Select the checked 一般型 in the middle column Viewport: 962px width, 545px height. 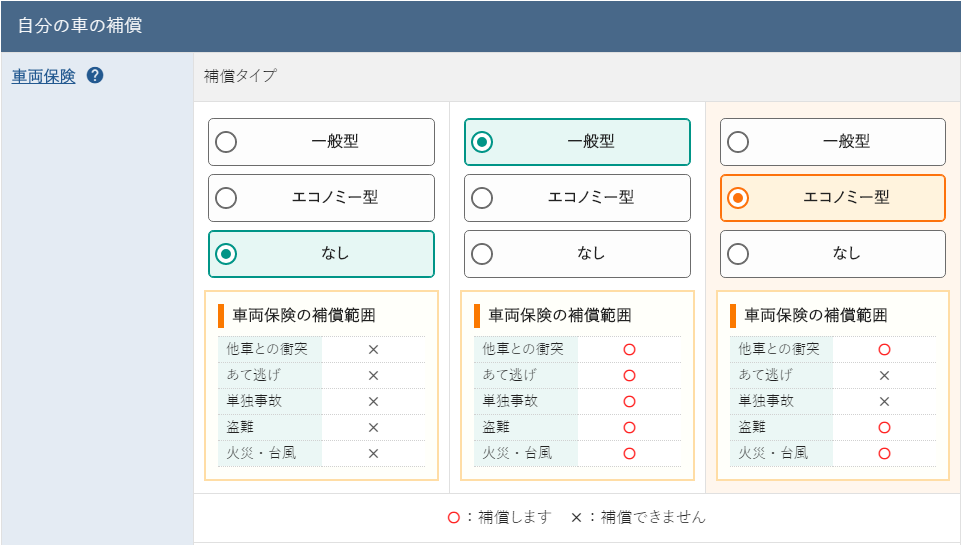point(577,142)
